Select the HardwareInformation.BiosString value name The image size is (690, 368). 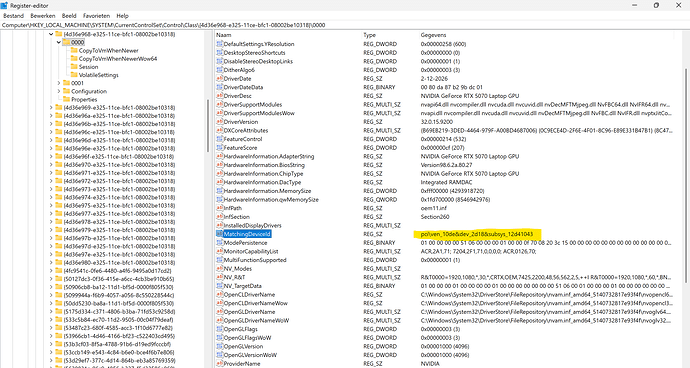[264, 165]
